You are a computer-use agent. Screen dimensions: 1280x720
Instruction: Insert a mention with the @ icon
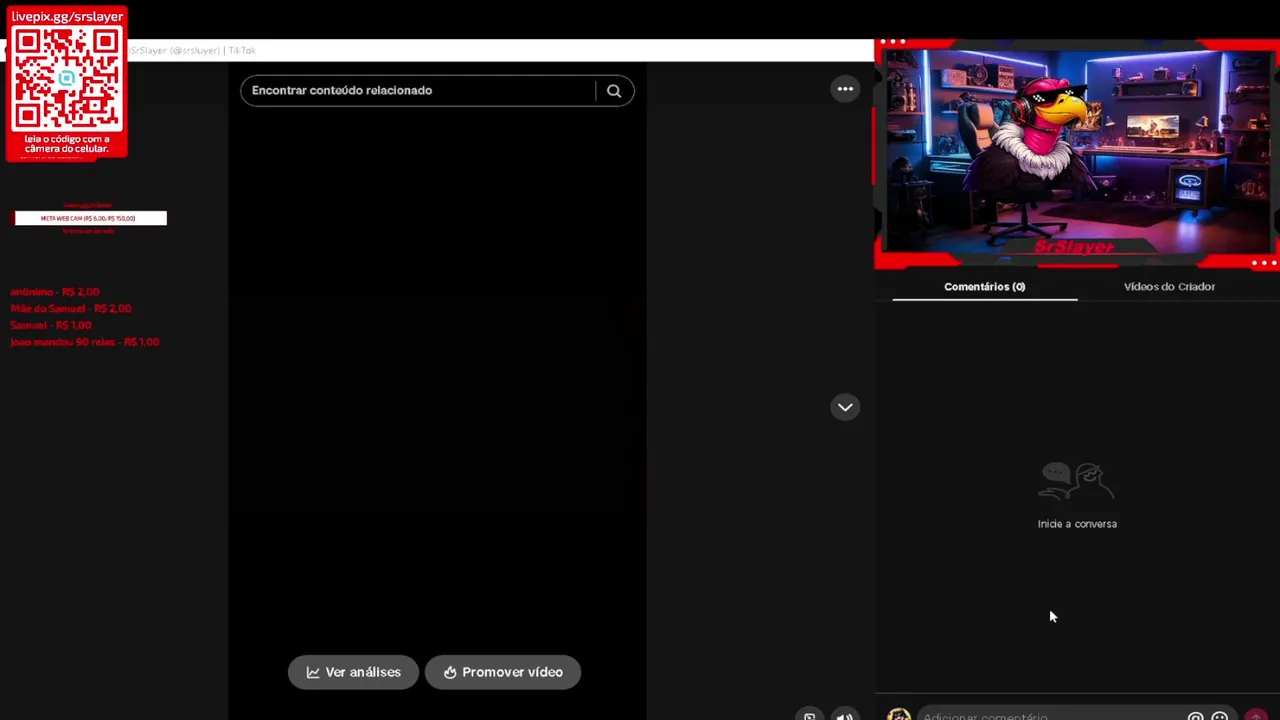point(1195,716)
